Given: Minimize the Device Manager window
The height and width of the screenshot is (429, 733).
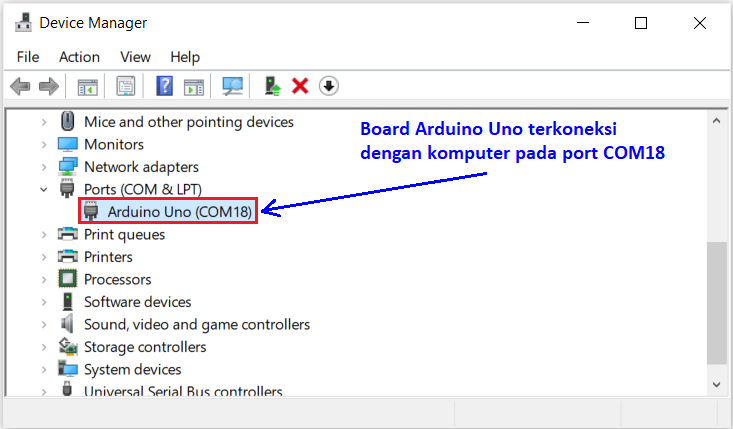Looking at the screenshot, I should (583, 22).
